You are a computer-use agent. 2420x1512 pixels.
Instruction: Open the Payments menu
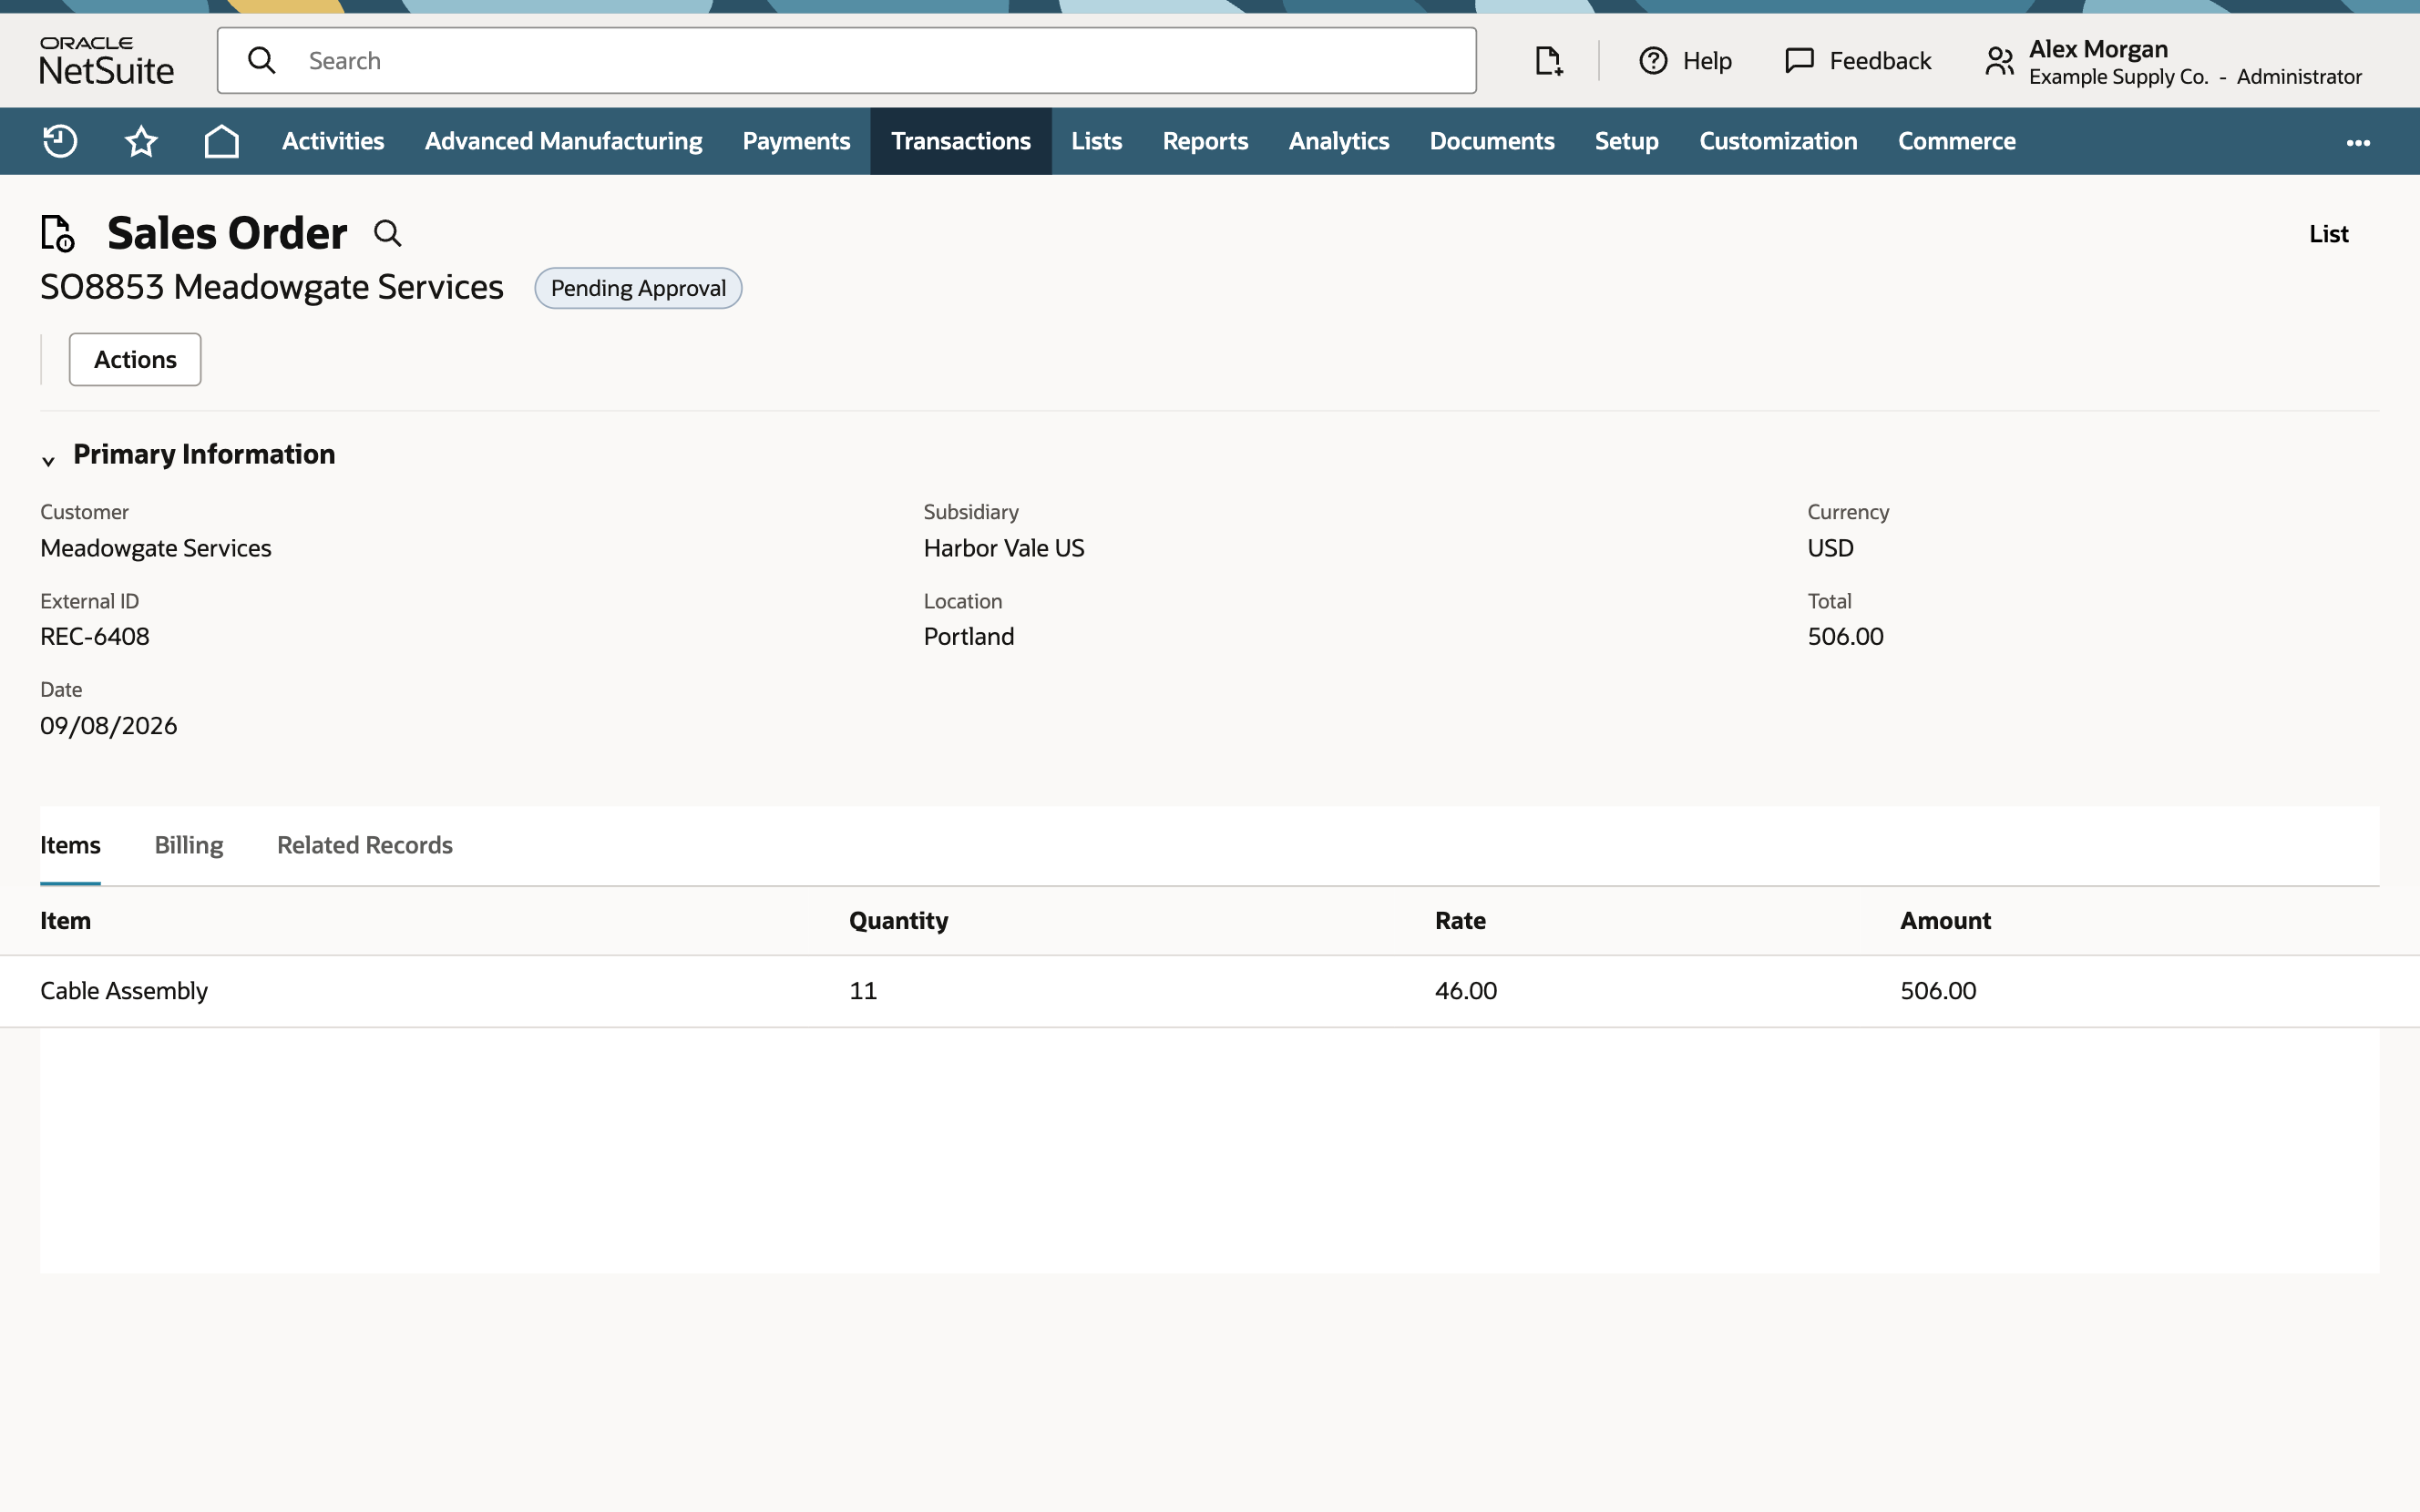point(796,141)
